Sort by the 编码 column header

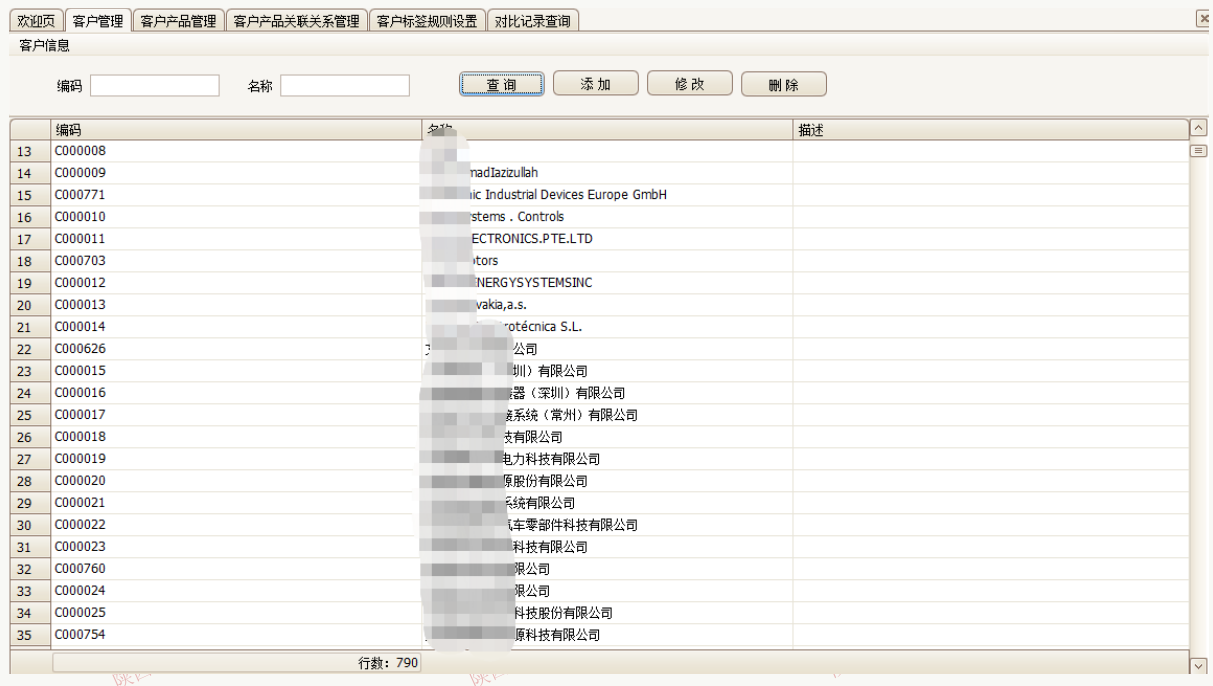[x=236, y=130]
